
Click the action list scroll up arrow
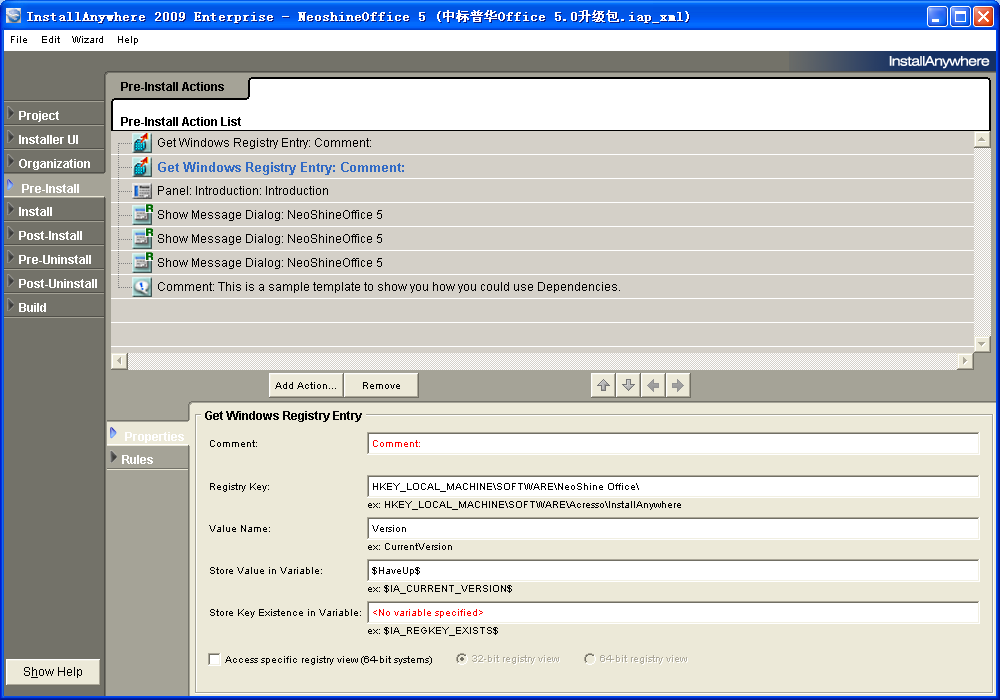coord(982,139)
